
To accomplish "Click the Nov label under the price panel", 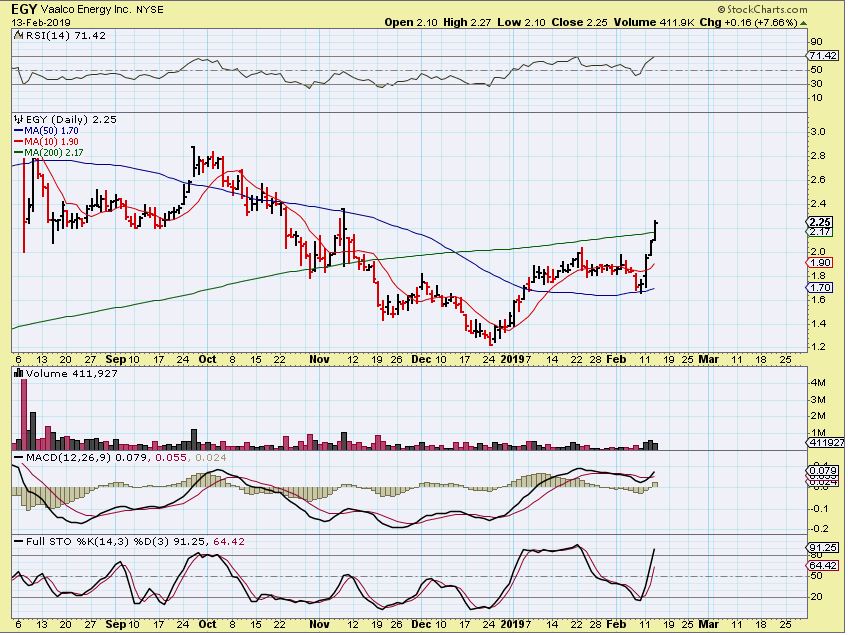I will (319, 359).
